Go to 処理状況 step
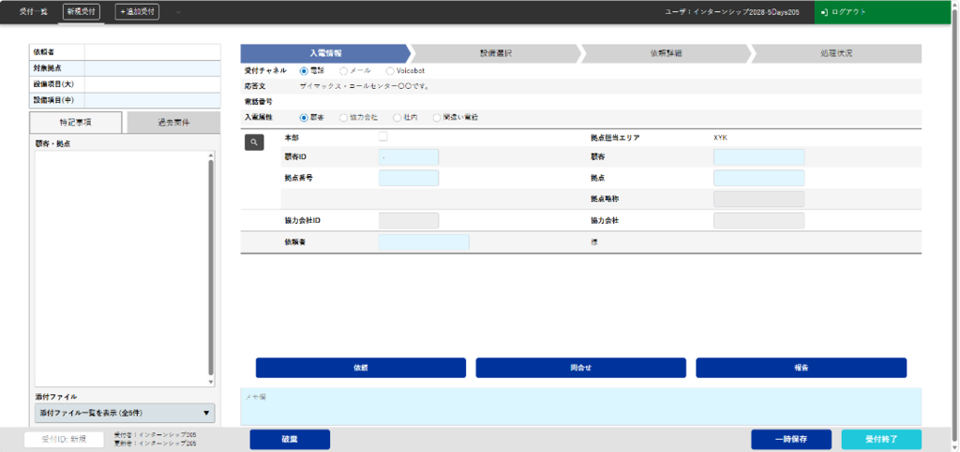The height and width of the screenshot is (452, 960). coord(836,53)
